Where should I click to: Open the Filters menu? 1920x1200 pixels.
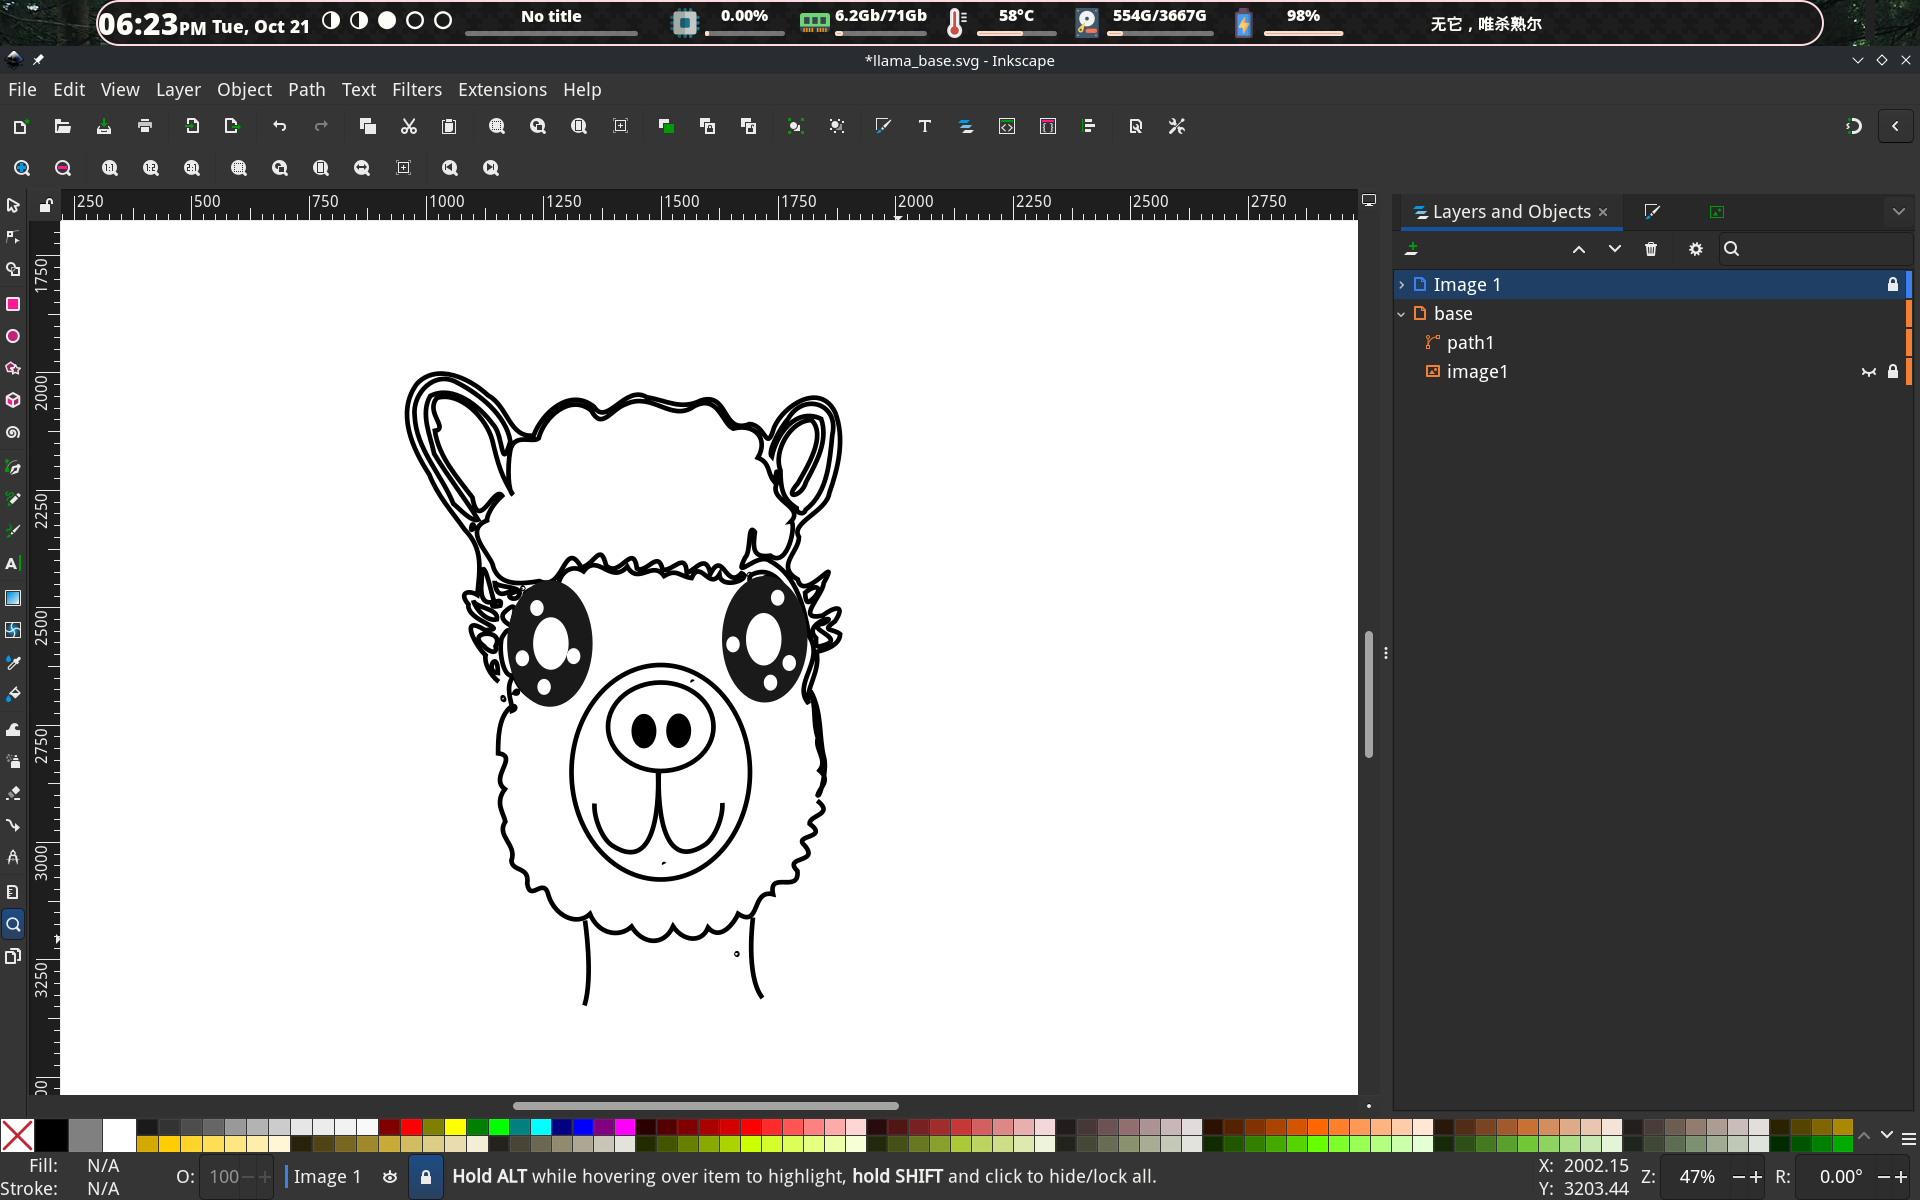(416, 90)
